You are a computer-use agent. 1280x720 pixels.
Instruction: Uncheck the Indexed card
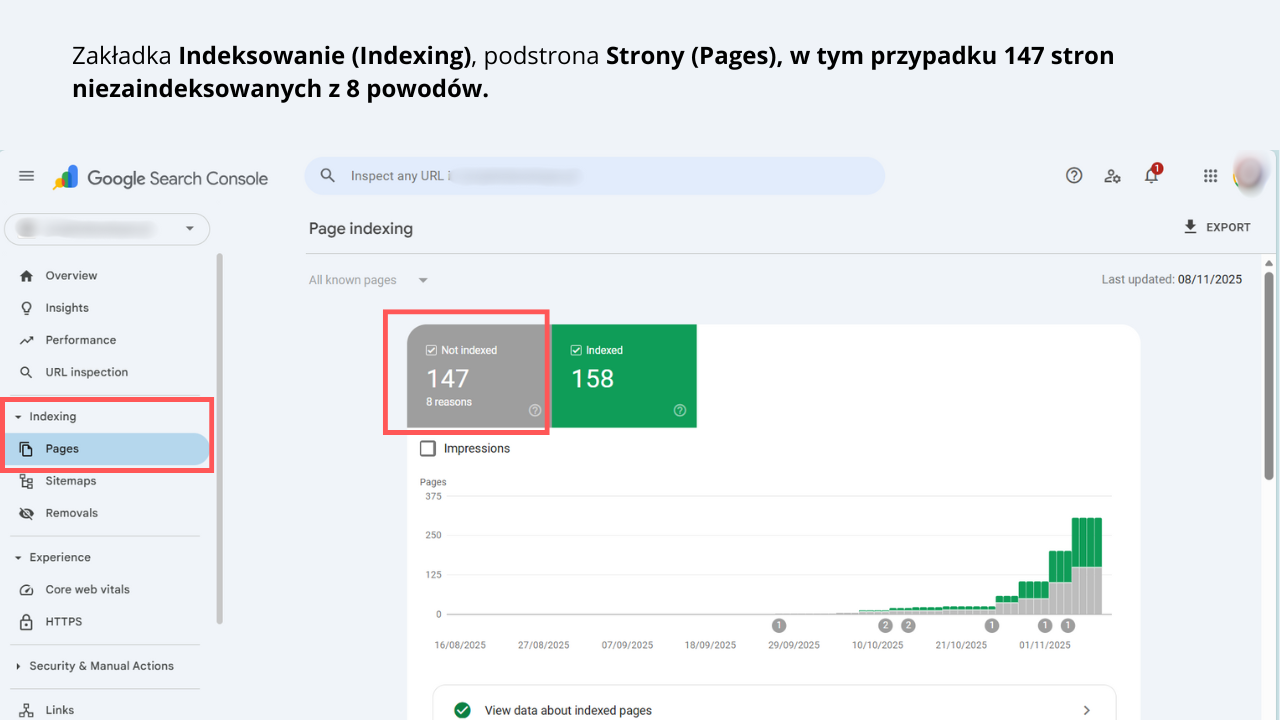coord(577,350)
